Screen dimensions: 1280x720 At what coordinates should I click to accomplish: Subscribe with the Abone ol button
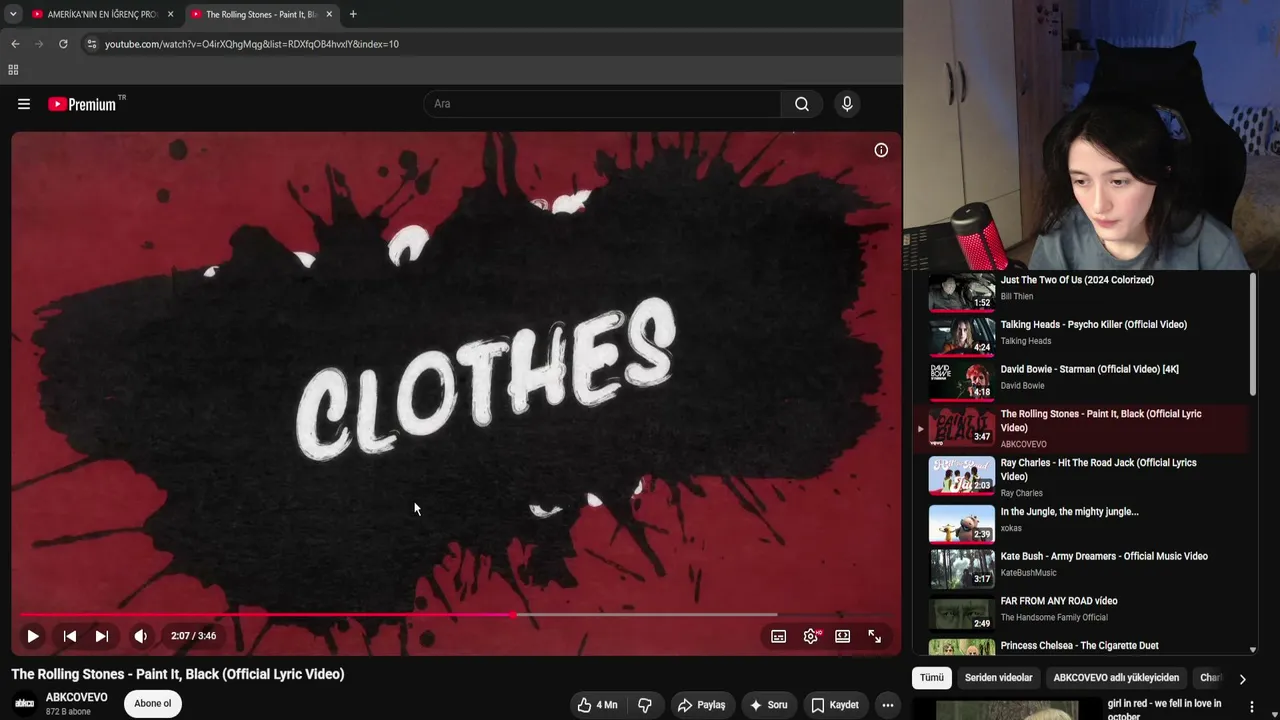[153, 703]
